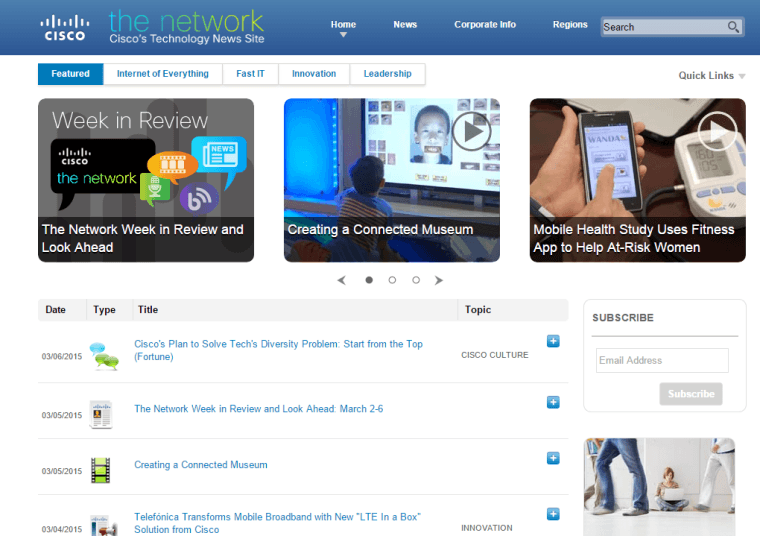760x536 pixels.
Task: Play the Mobile Health Study video
Action: pos(717,131)
